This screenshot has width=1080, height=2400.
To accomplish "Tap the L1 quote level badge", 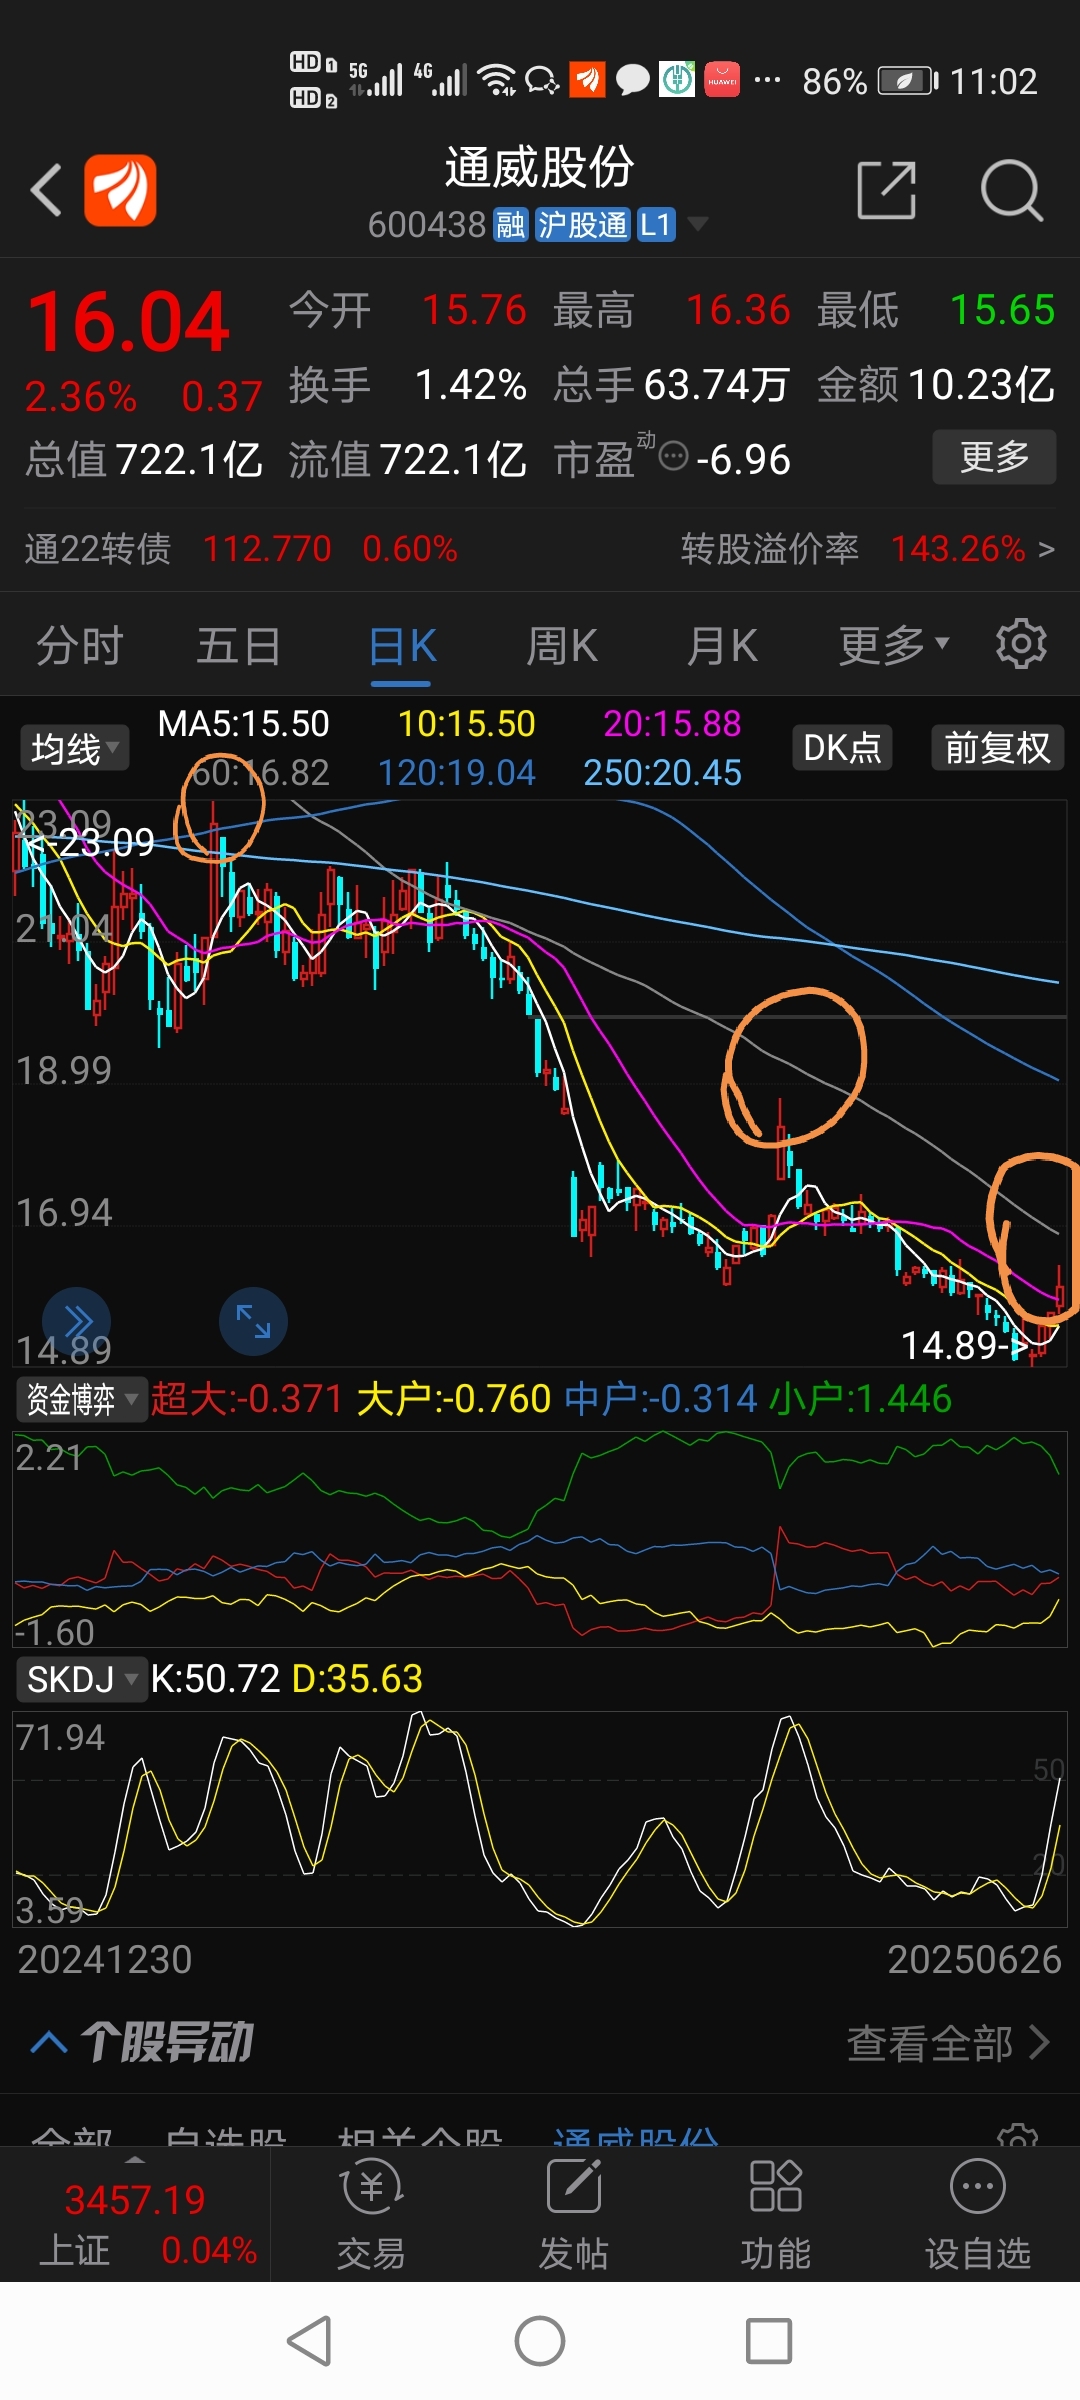I will (x=655, y=225).
